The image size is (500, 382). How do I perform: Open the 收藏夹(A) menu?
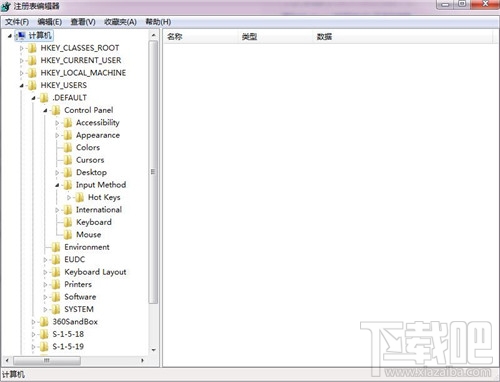(120, 22)
